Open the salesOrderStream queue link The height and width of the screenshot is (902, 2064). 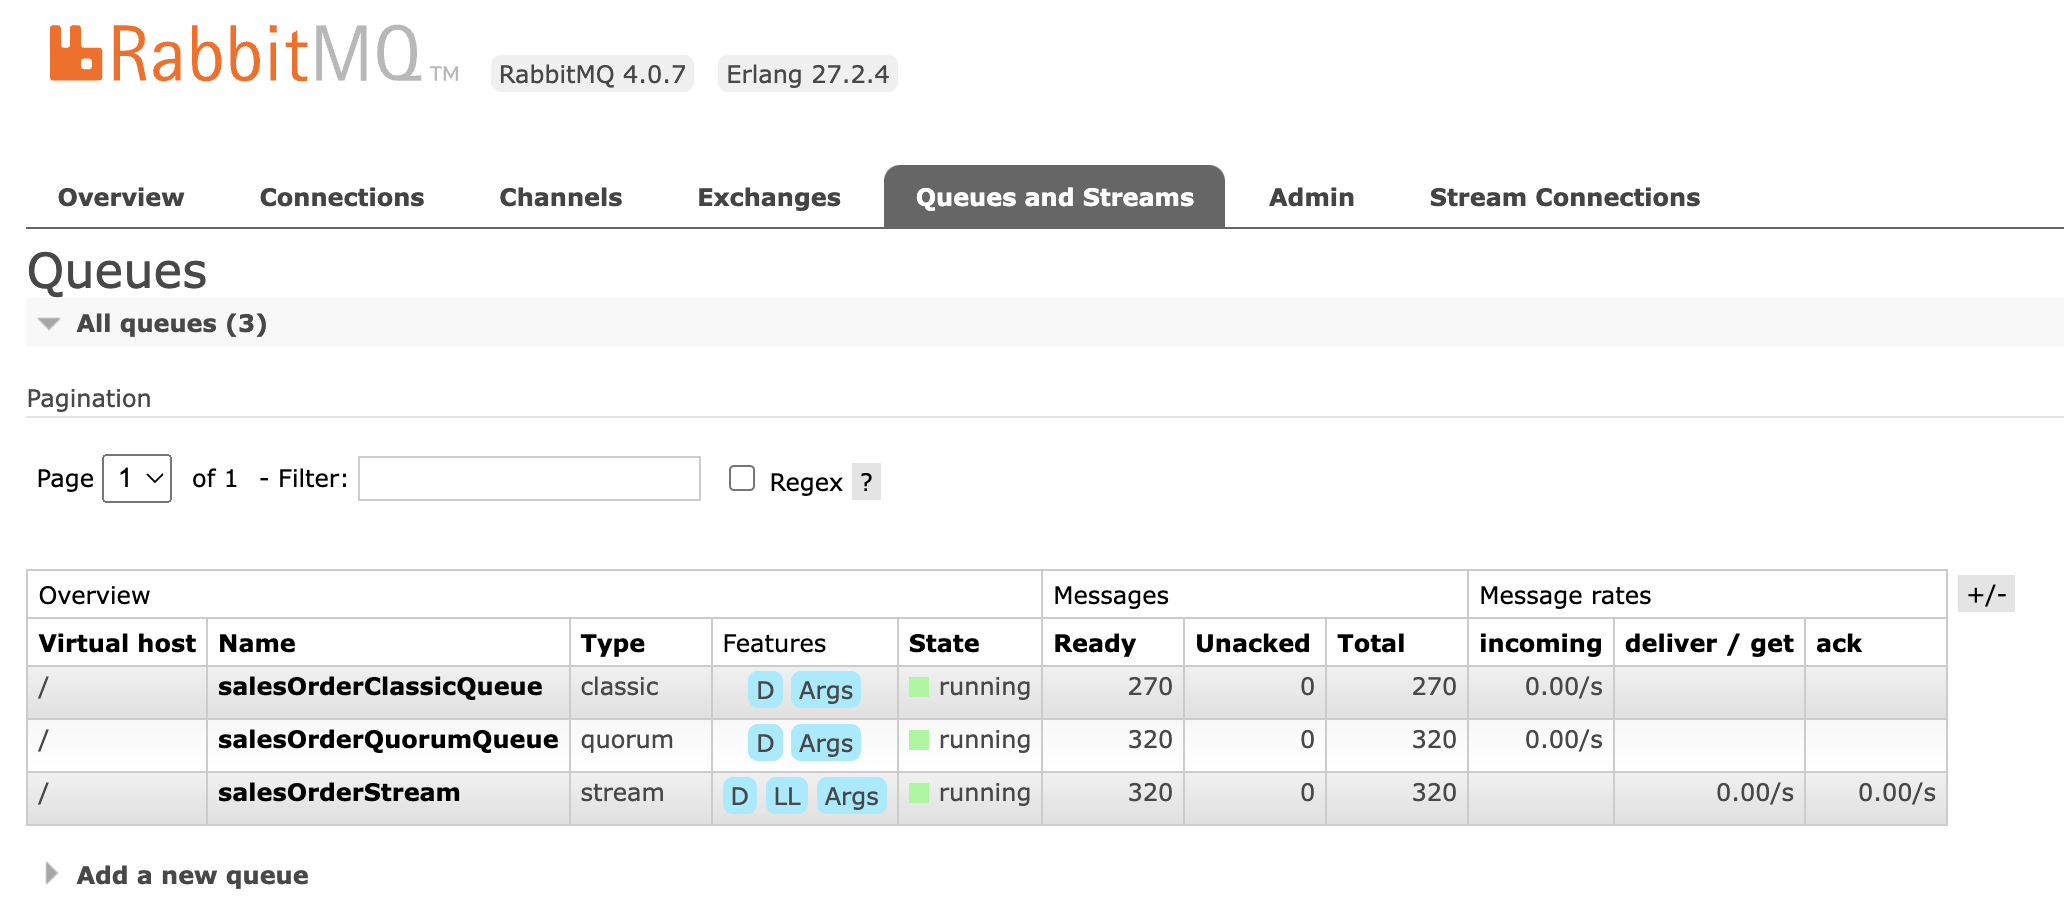coord(339,792)
